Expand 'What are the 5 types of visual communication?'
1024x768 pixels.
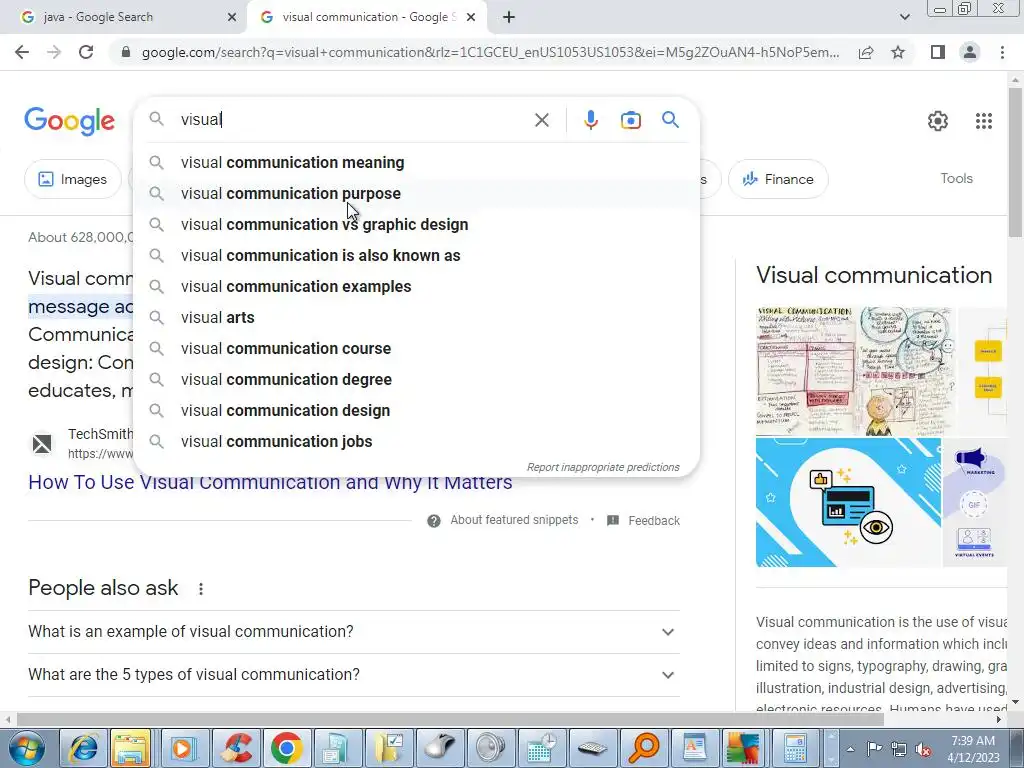pyautogui.click(x=354, y=675)
